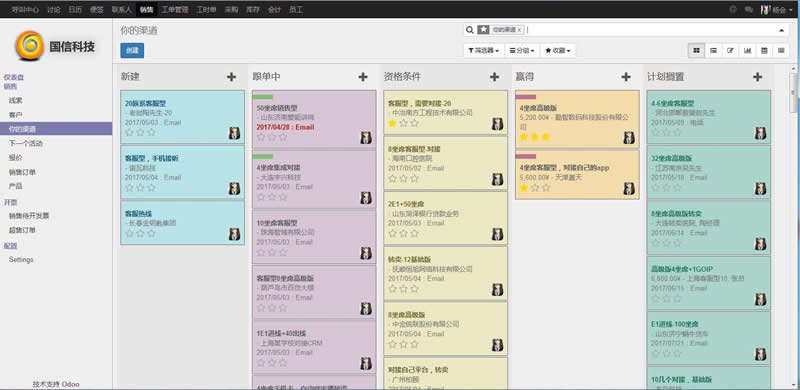Open the 日历 menu
Viewport: 800px width, 390px height.
(75, 9)
